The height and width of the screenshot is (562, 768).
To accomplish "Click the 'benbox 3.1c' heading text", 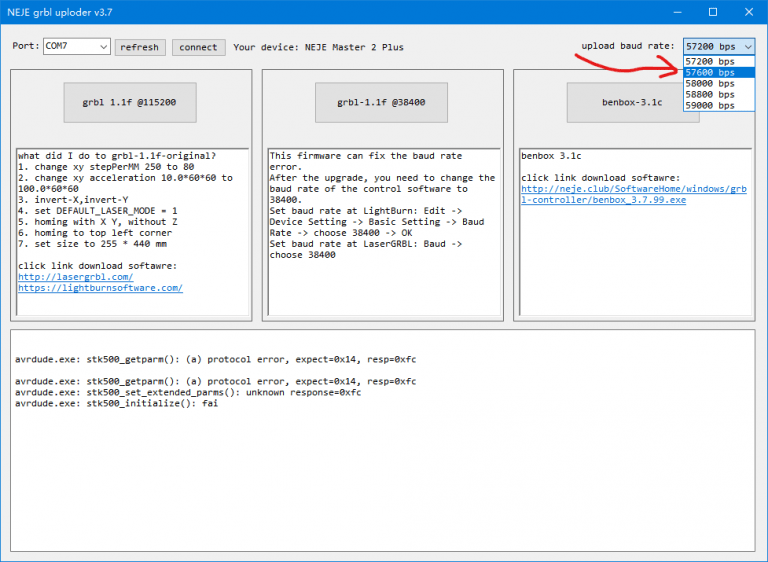I will pyautogui.click(x=551, y=156).
